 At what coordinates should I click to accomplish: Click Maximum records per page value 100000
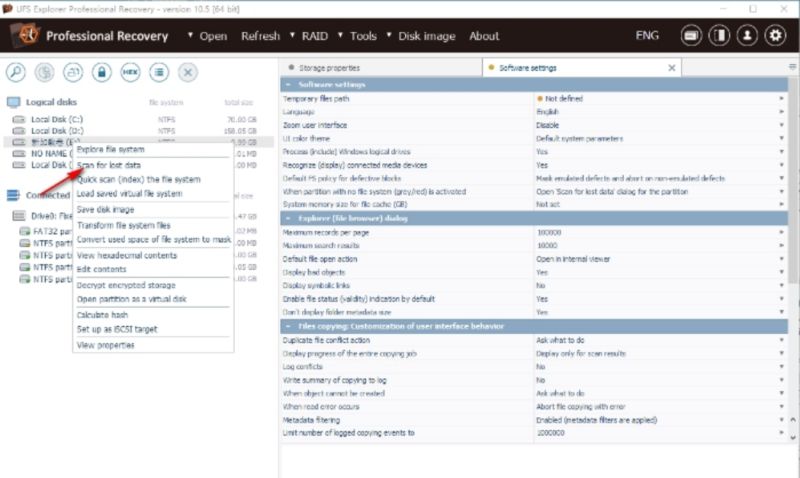pyautogui.click(x=549, y=233)
